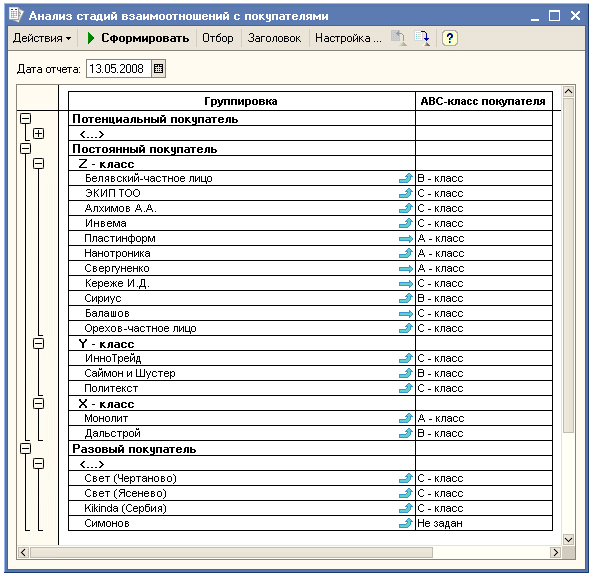
Task: Expand the <...> subgroup under Потенциальный покупатель
Action: click(39, 133)
